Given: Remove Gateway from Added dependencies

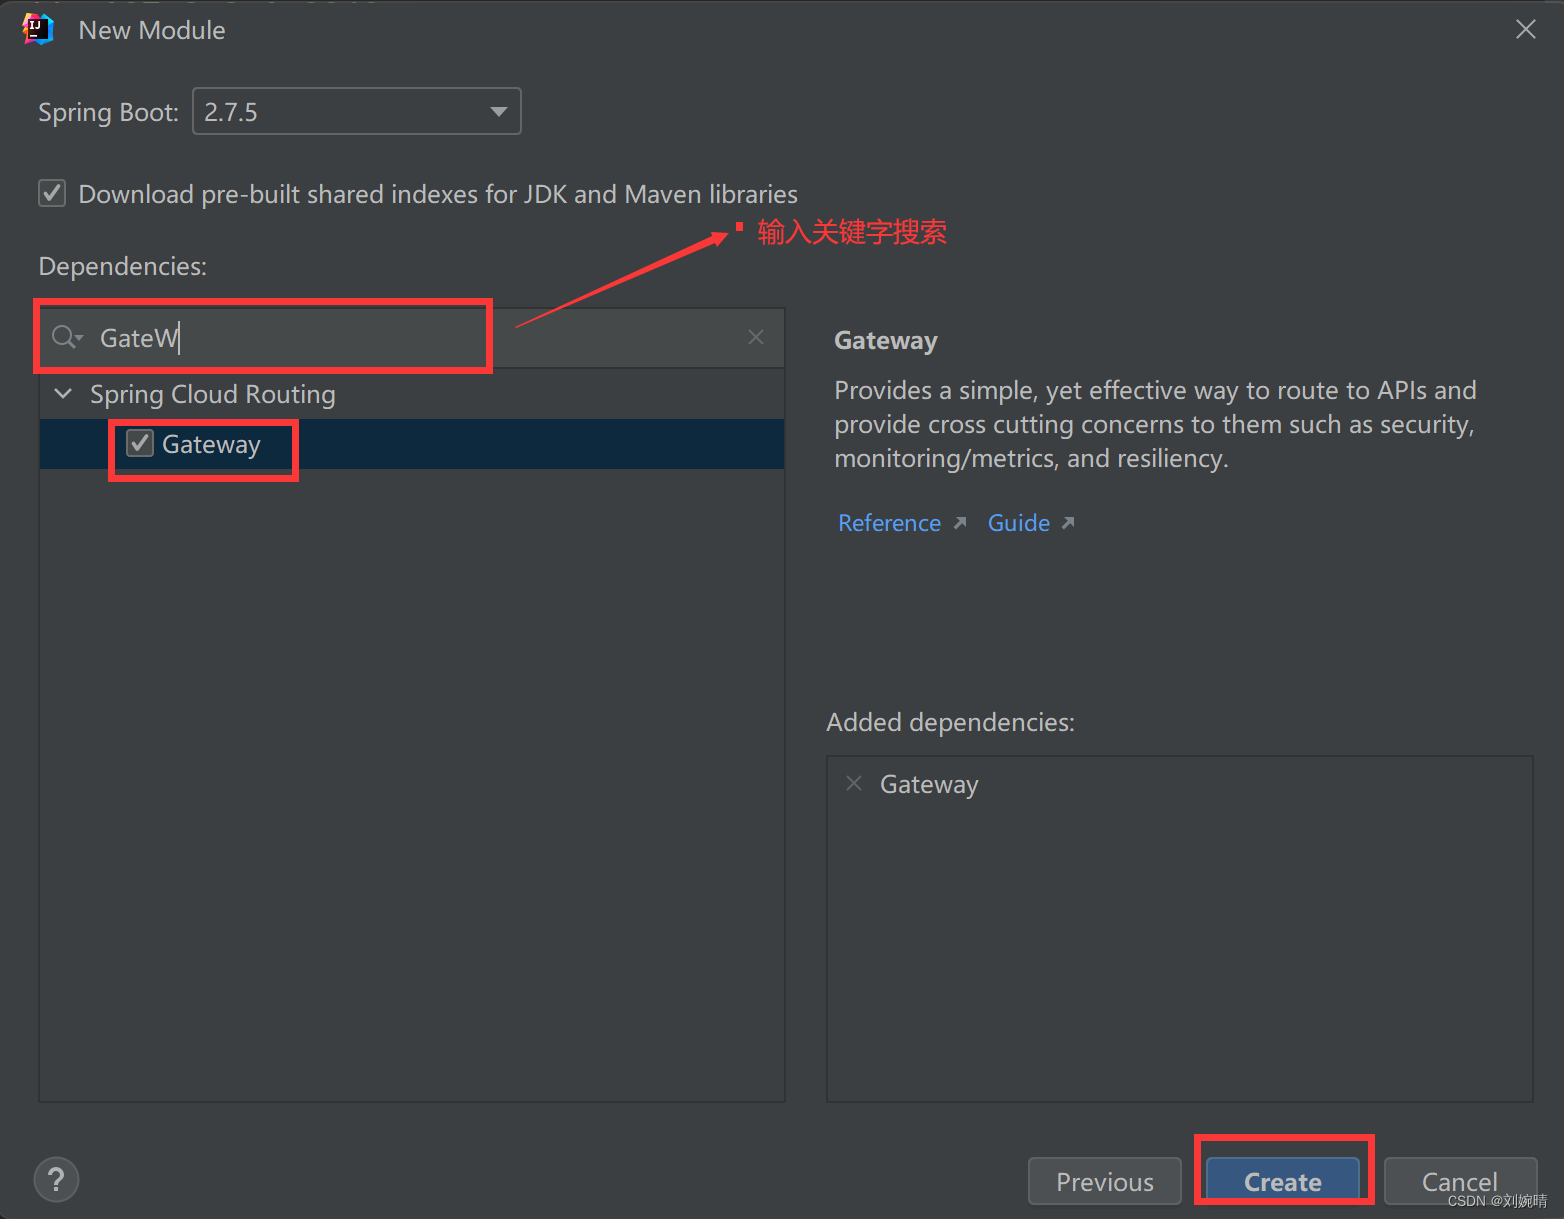Looking at the screenshot, I should [x=854, y=783].
